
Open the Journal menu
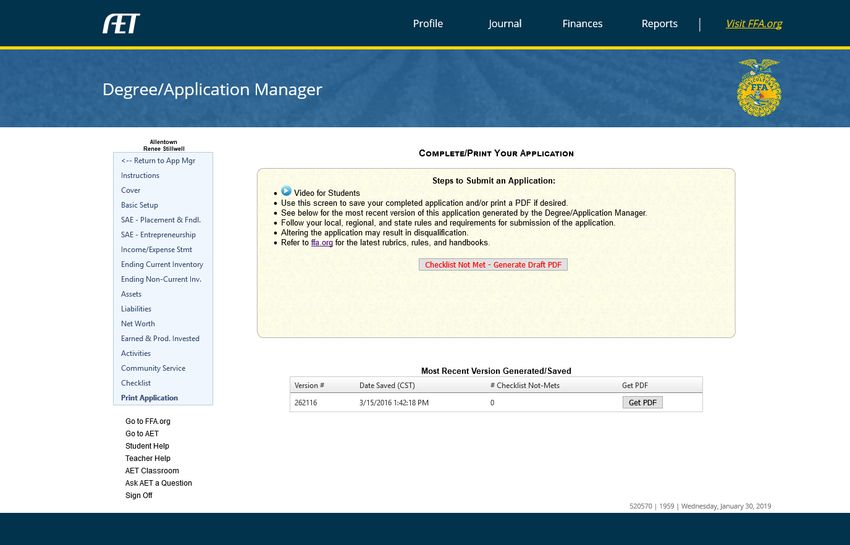pyautogui.click(x=505, y=24)
